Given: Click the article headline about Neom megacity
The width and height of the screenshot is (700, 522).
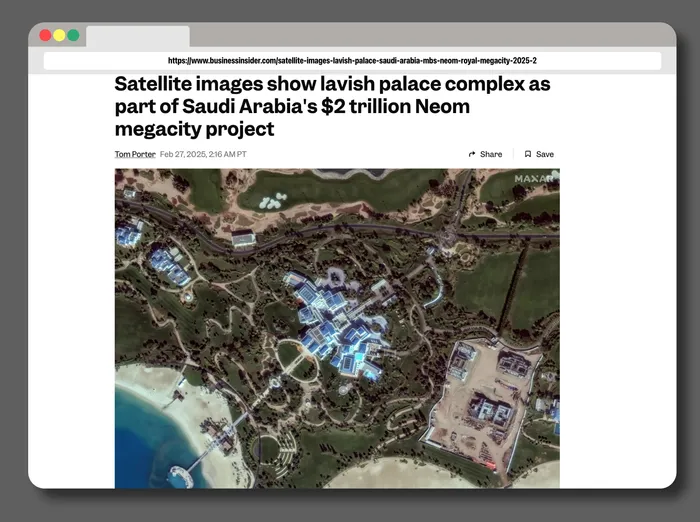Looking at the screenshot, I should (x=332, y=107).
